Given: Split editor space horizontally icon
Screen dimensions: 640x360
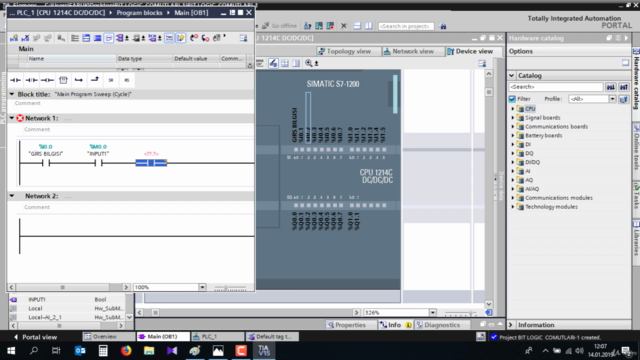Looking at the screenshot, I should (357, 26).
